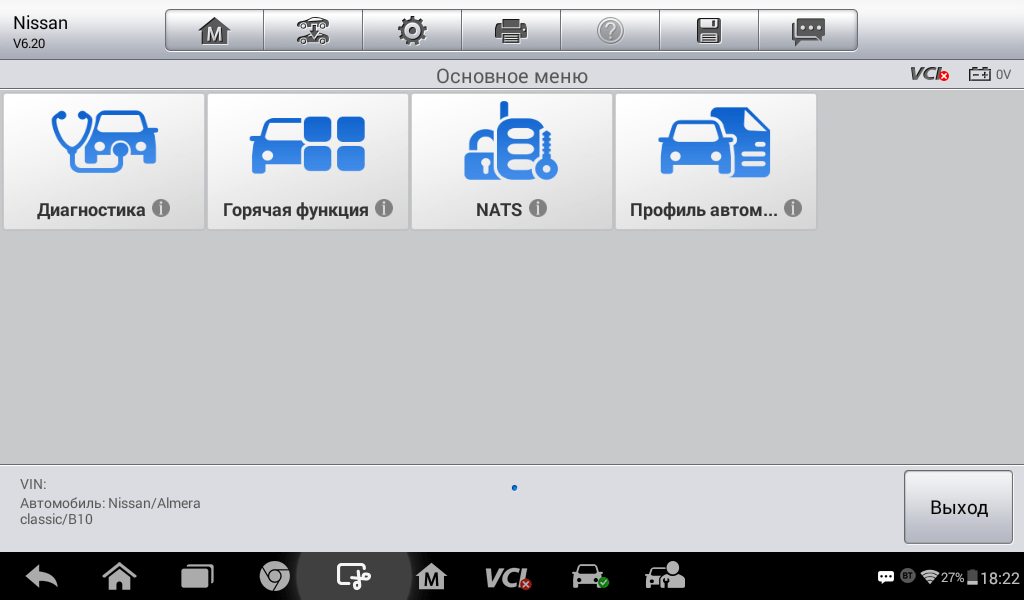Image resolution: width=1024 pixels, height=600 pixels.
Task: Launch Chrome browser from bottom bar
Action: (x=275, y=577)
